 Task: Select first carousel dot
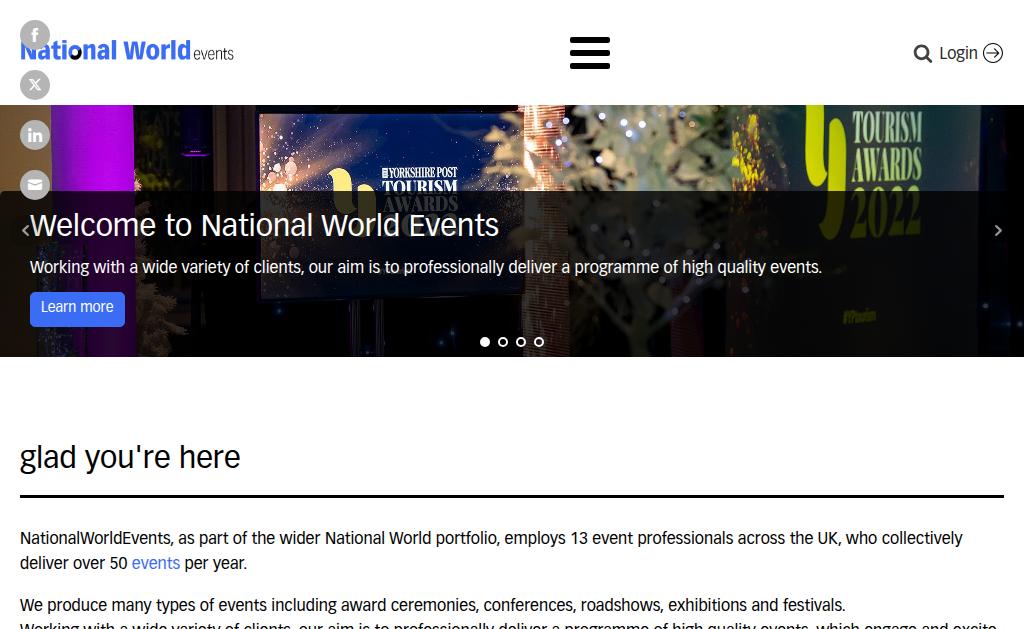tap(485, 342)
